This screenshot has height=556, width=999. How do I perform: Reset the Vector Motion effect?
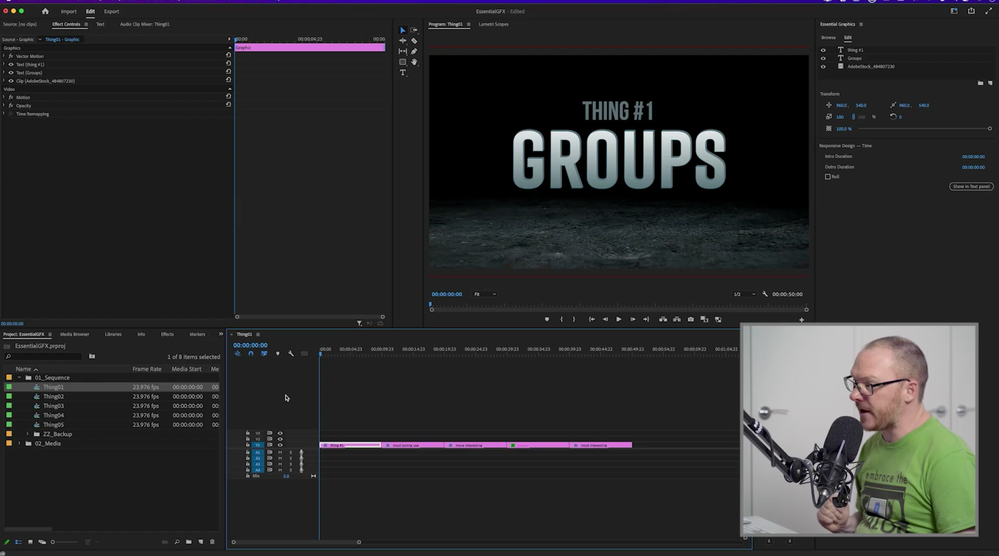(228, 56)
